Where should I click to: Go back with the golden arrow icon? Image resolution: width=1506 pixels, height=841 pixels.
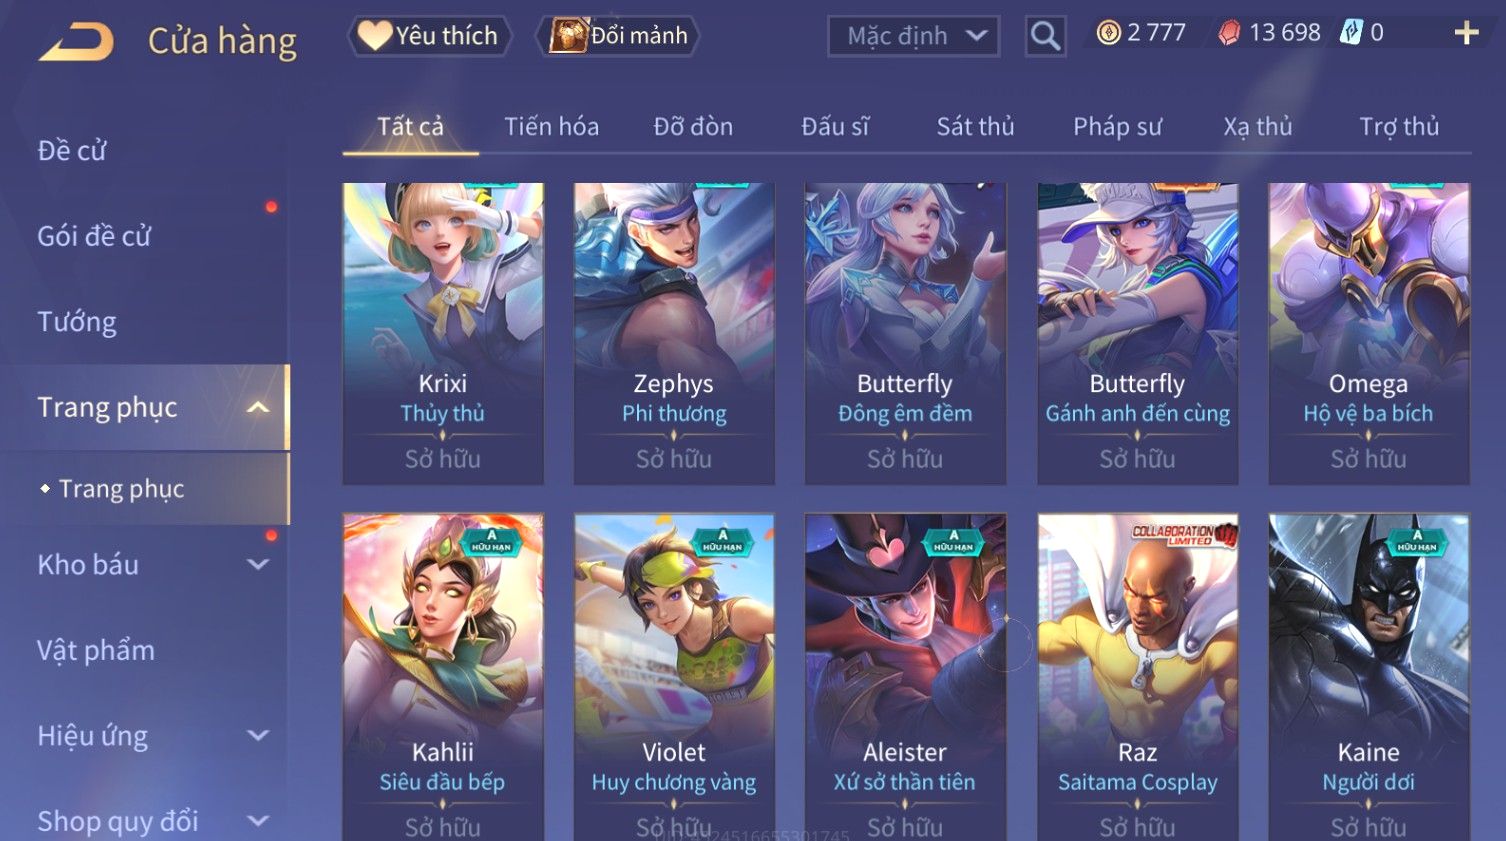point(76,42)
